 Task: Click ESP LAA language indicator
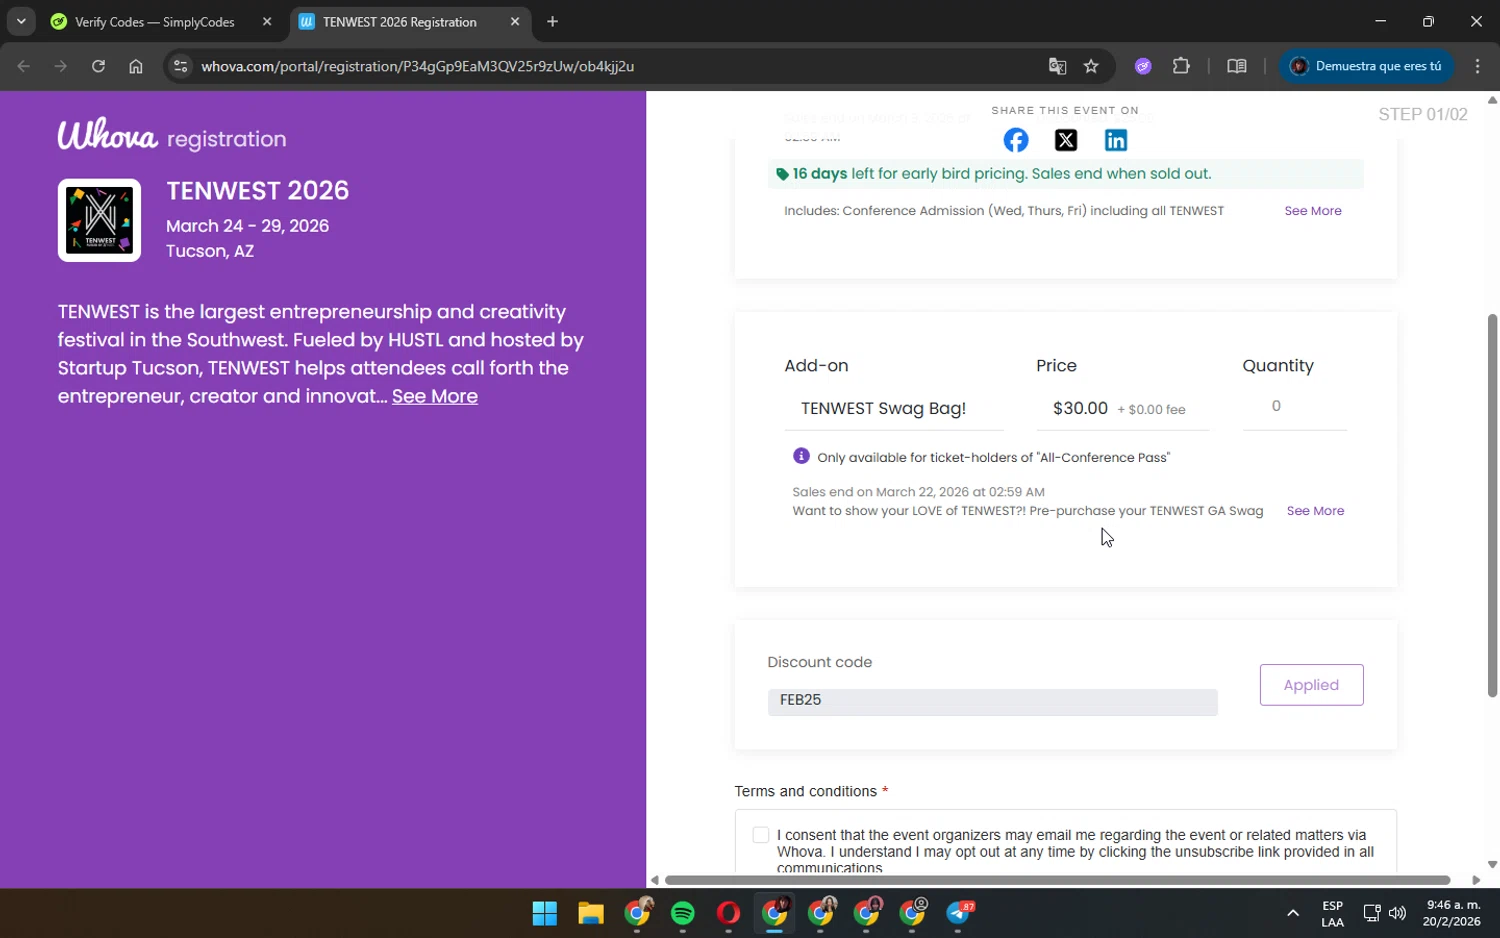click(1332, 913)
